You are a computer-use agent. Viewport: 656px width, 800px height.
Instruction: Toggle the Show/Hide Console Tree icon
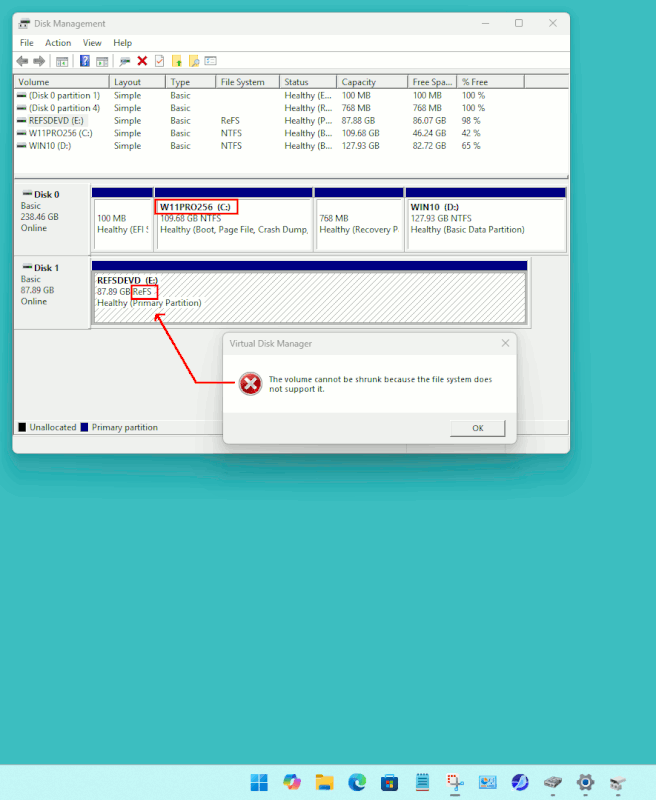coord(62,61)
